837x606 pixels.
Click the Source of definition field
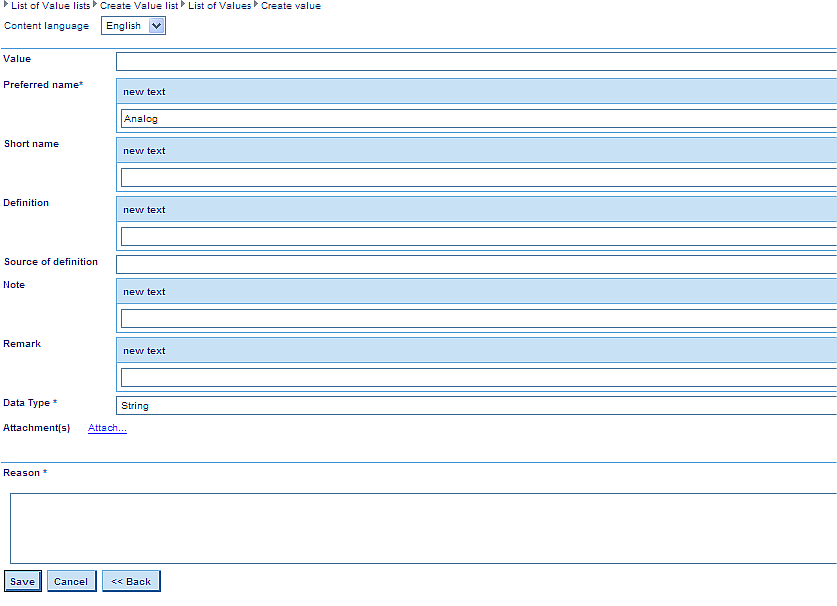pos(476,264)
